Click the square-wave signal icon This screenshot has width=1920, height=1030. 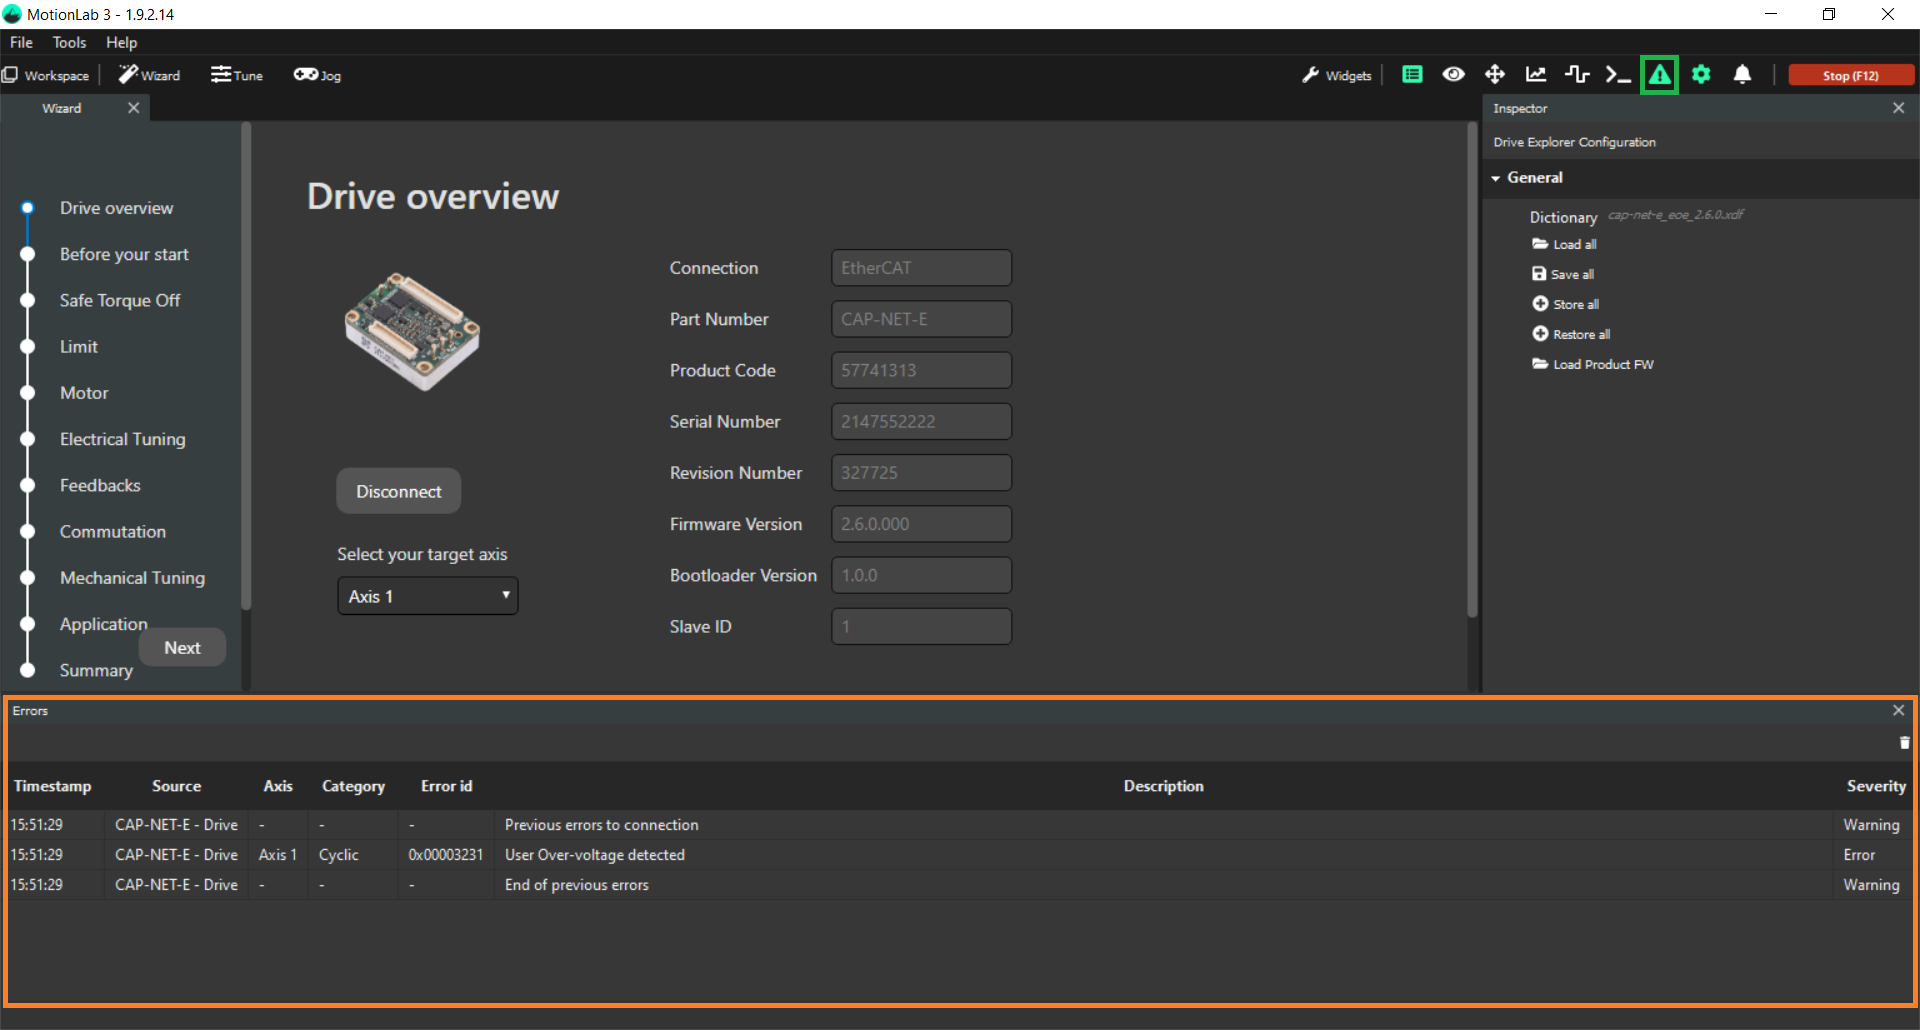1577,74
